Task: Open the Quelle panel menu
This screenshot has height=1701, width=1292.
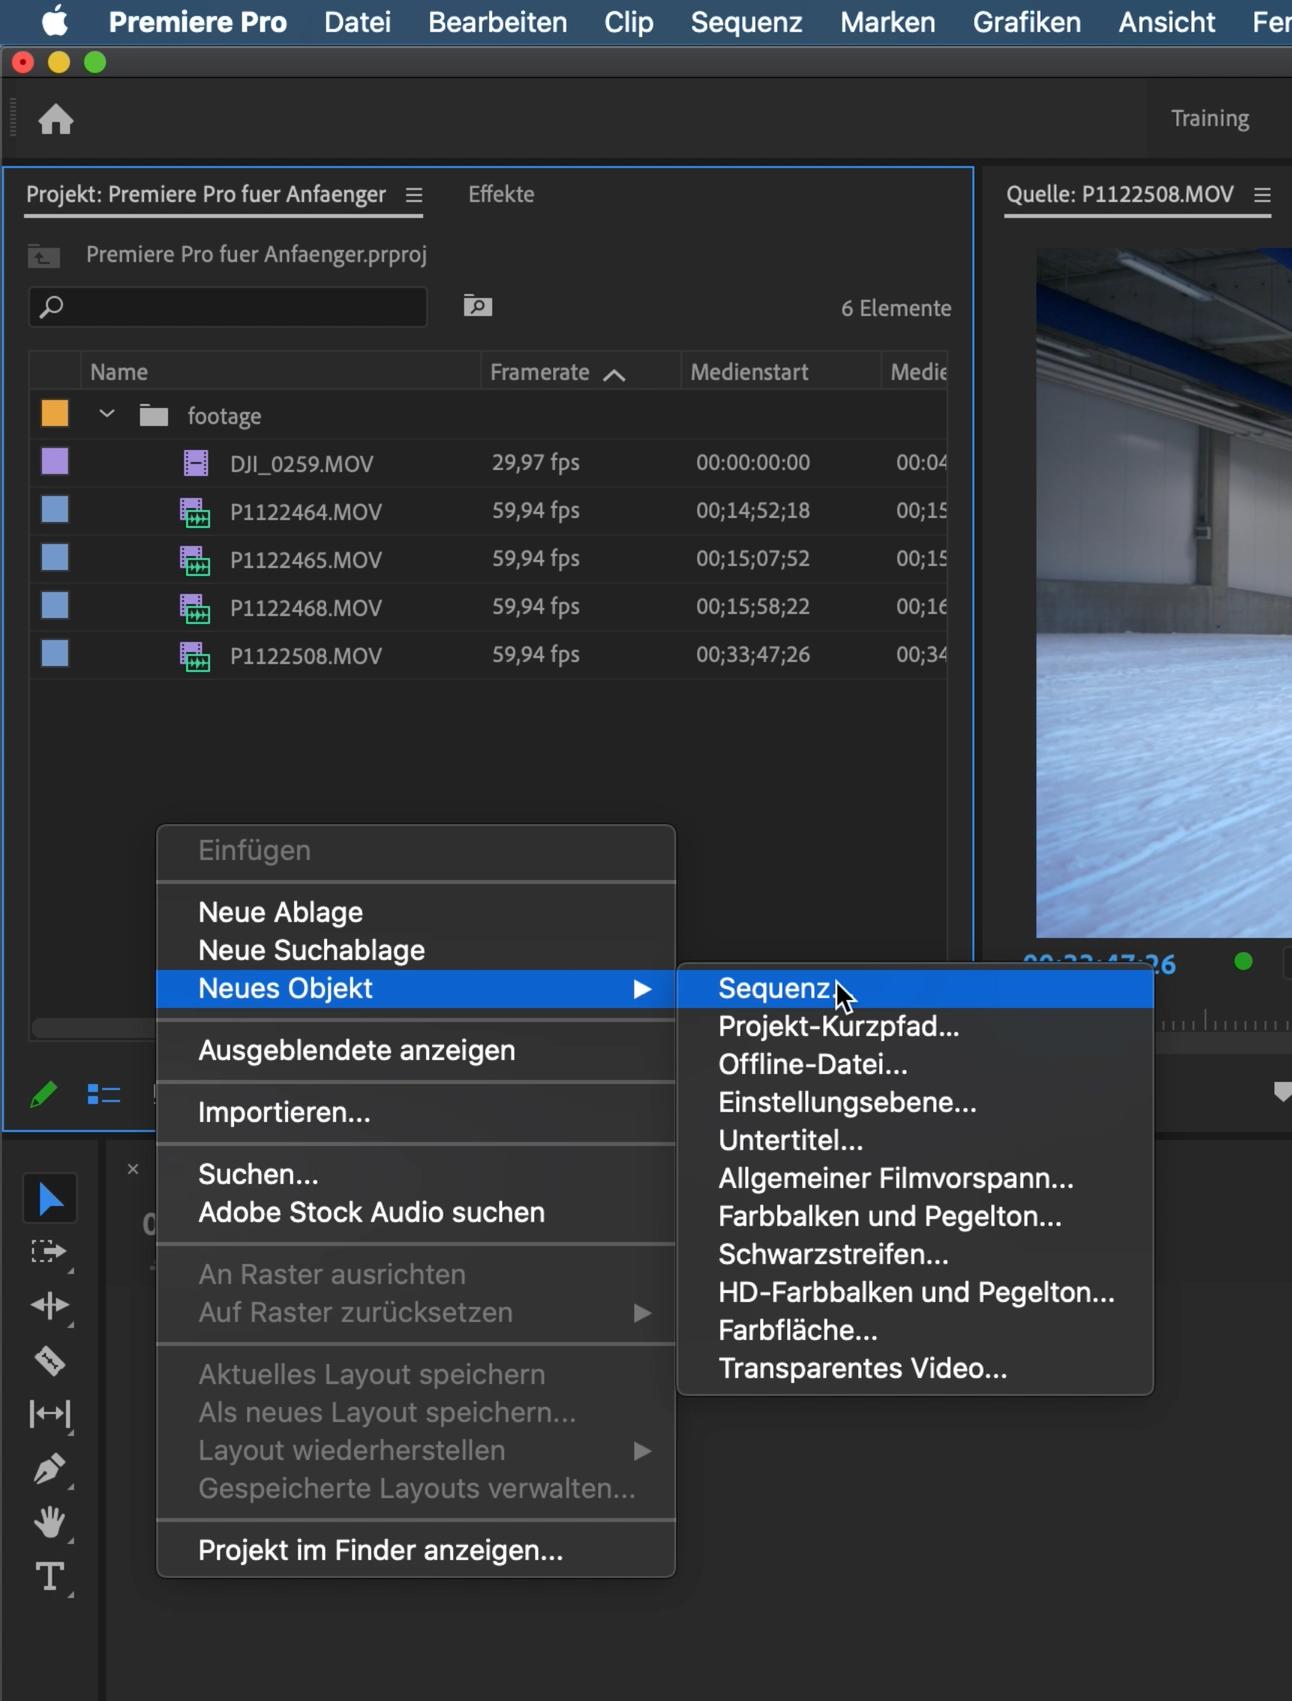Action: (1262, 195)
